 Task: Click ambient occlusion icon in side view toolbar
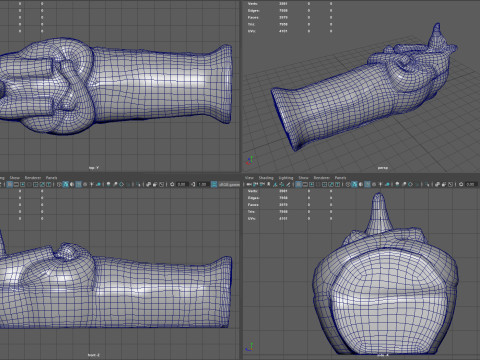(x=397, y=184)
